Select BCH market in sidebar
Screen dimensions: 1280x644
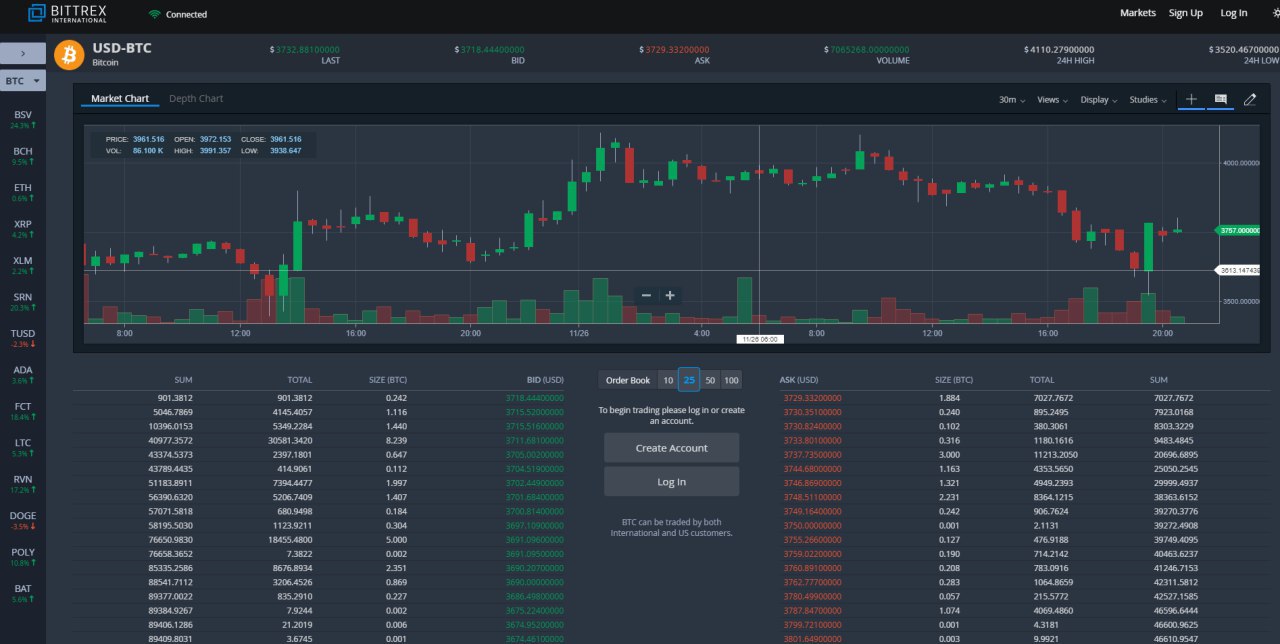coord(23,156)
